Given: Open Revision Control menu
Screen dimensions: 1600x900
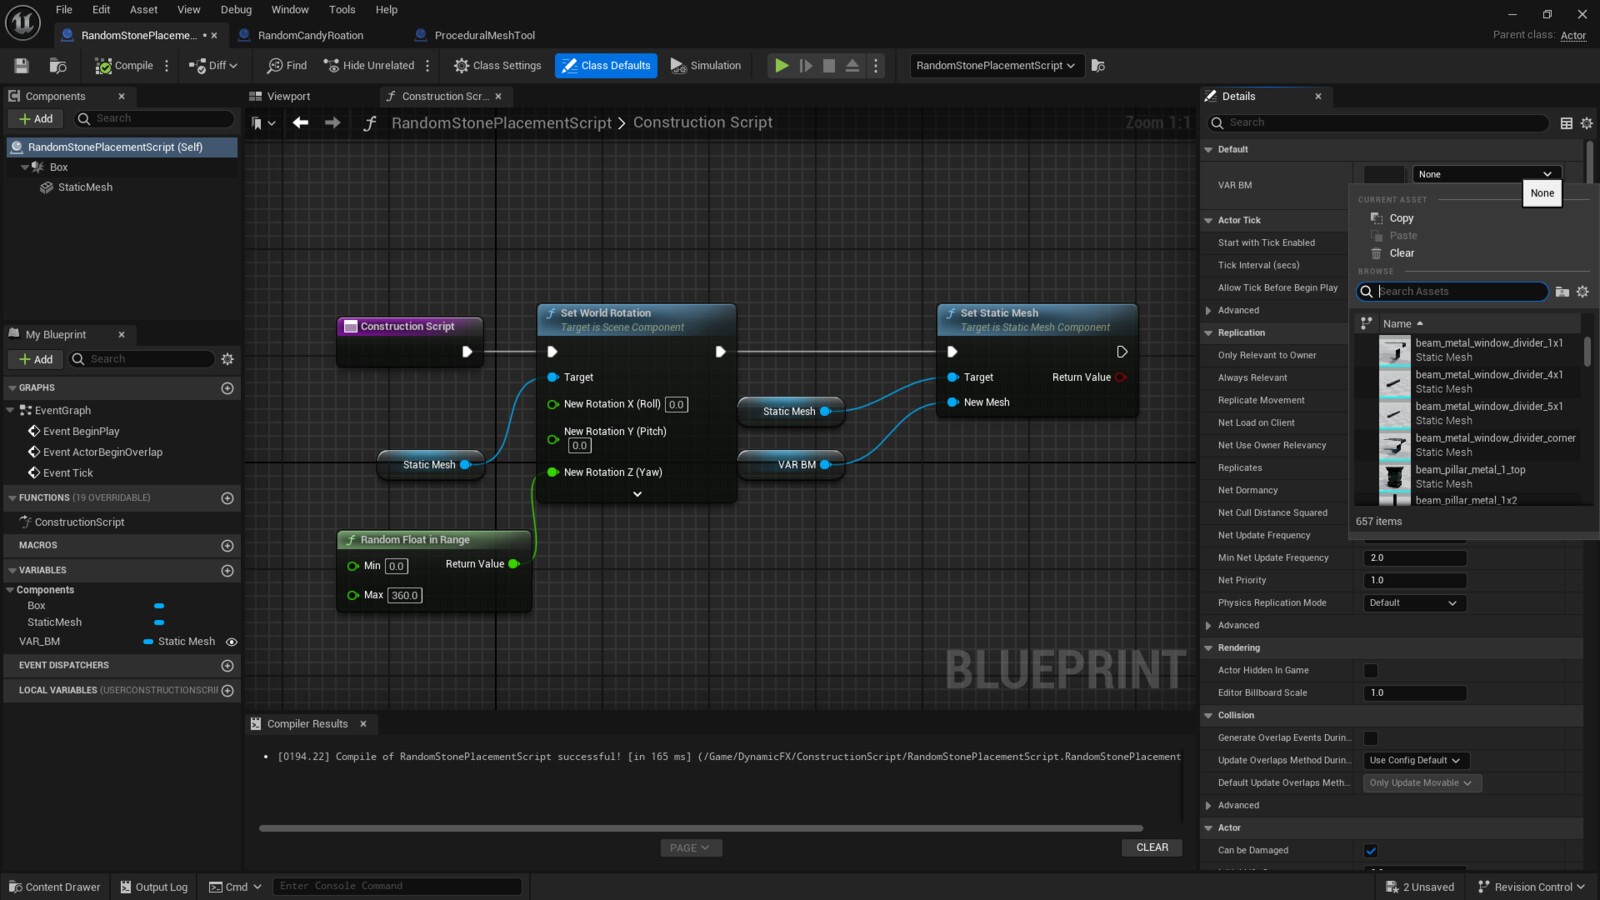Looking at the screenshot, I should click(1531, 887).
